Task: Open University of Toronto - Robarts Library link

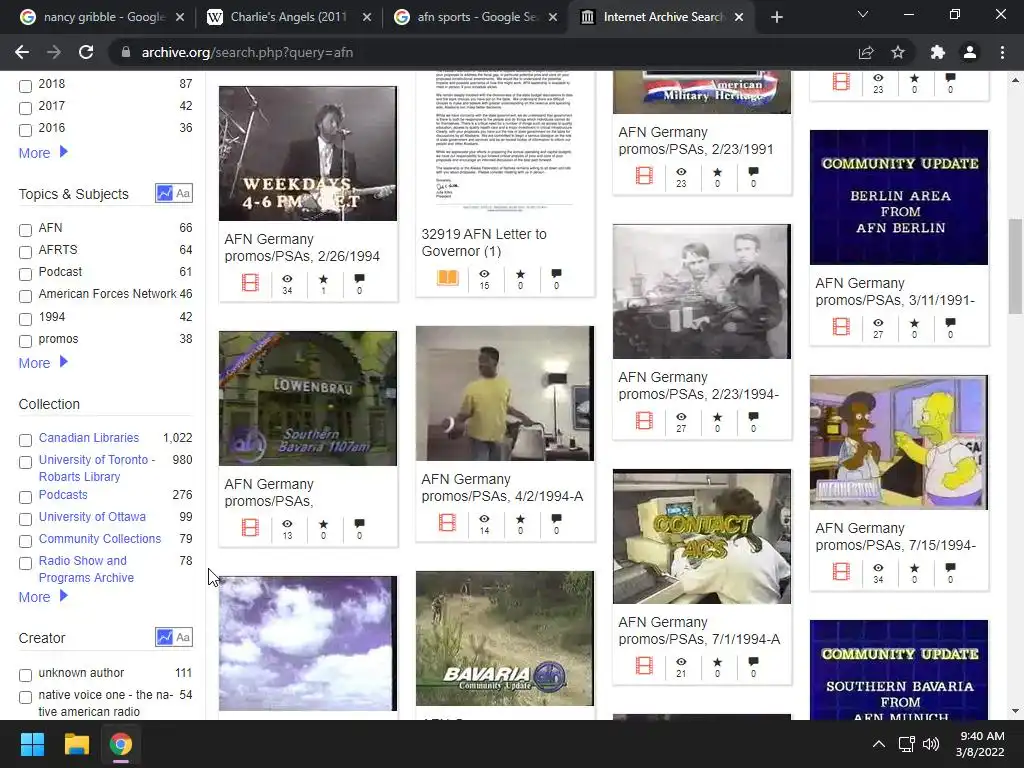Action: click(x=97, y=468)
